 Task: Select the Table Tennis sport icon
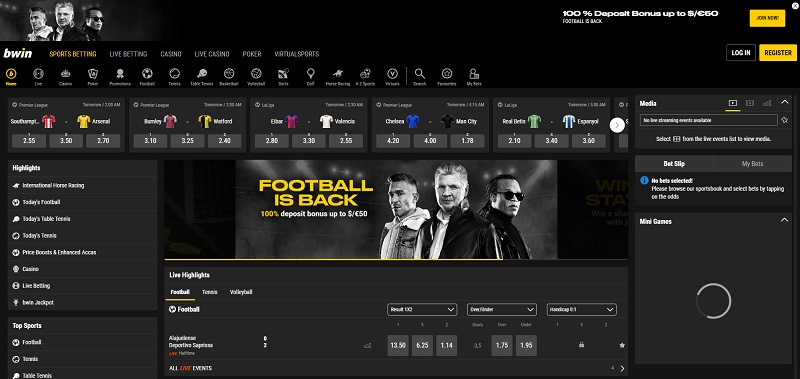click(x=202, y=77)
